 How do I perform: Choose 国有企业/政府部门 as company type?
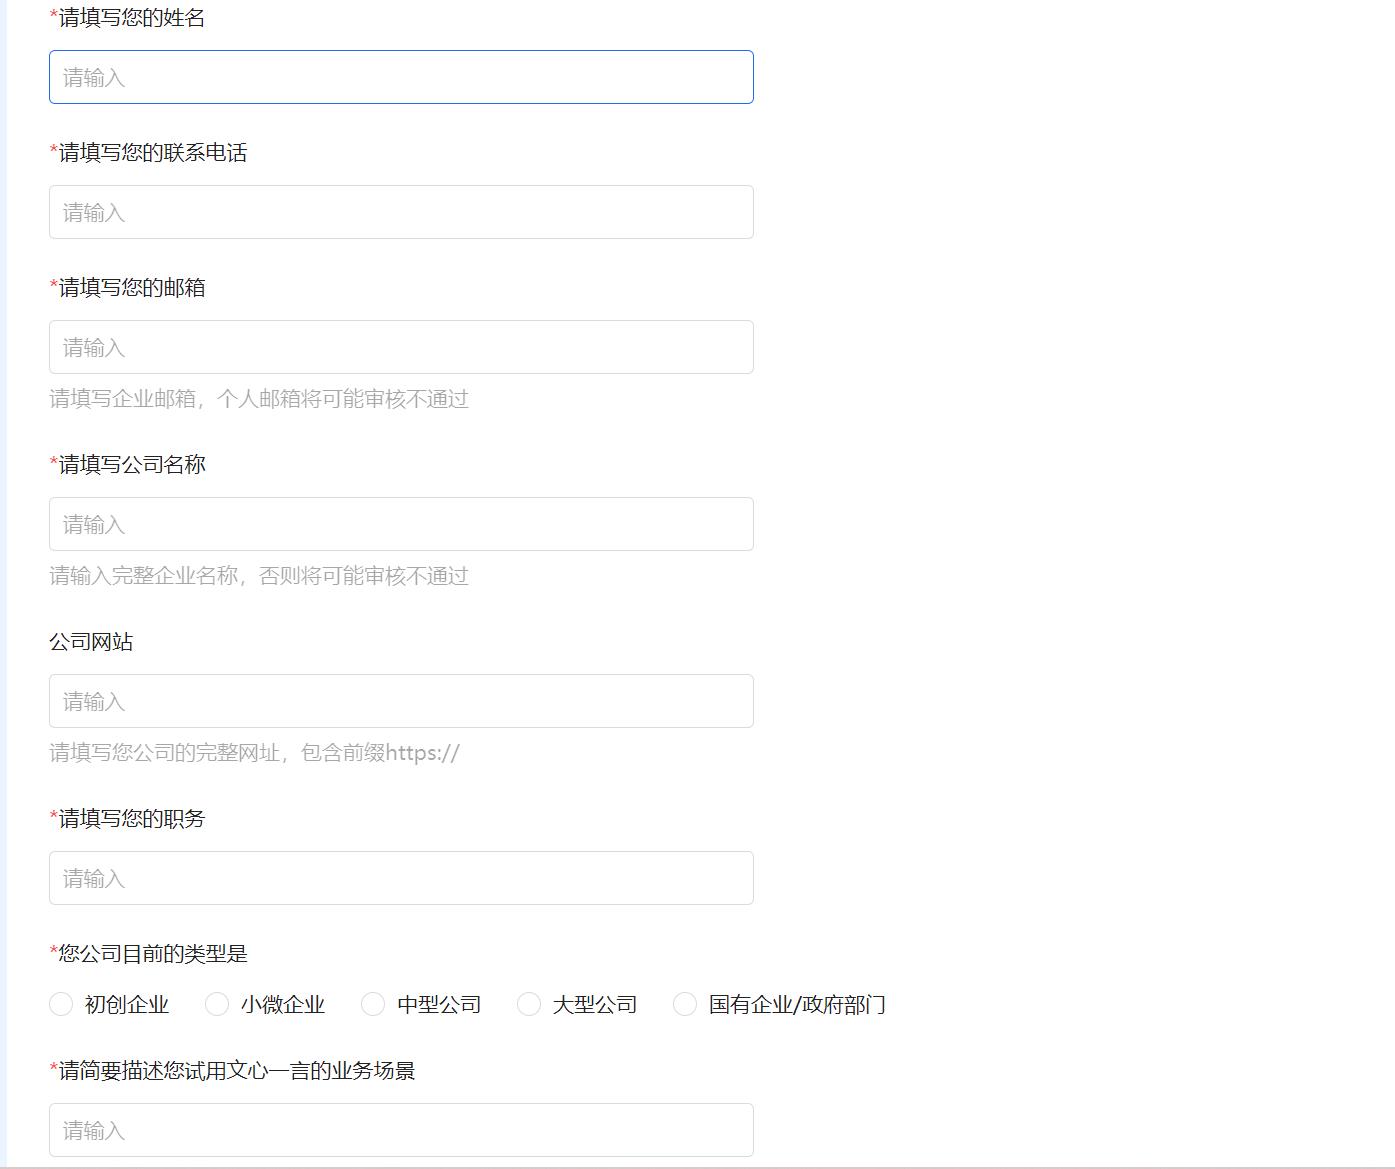(685, 1004)
